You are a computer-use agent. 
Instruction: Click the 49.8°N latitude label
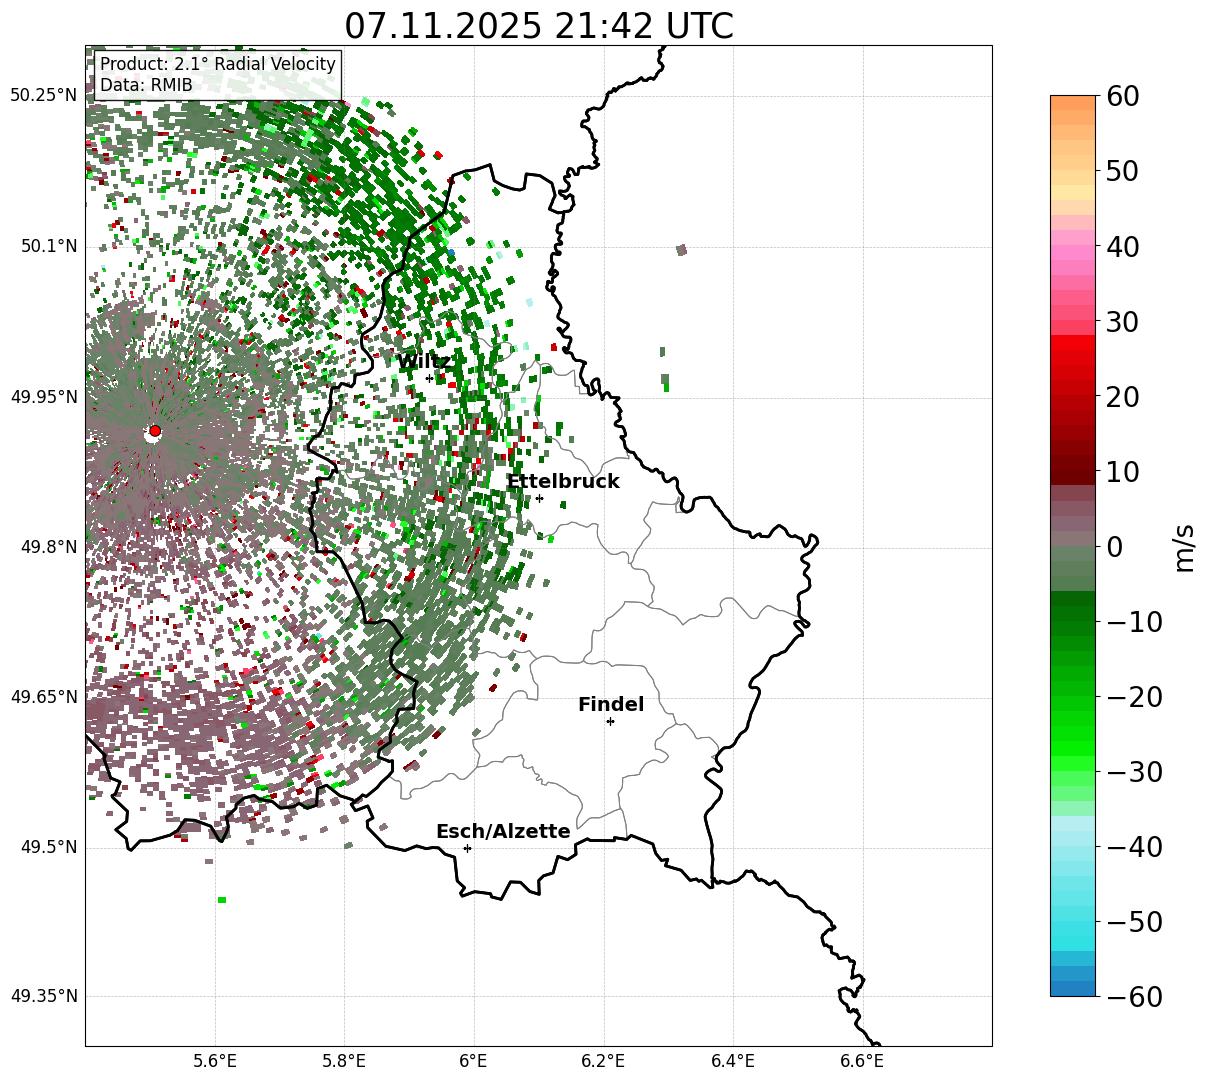pos(48,547)
